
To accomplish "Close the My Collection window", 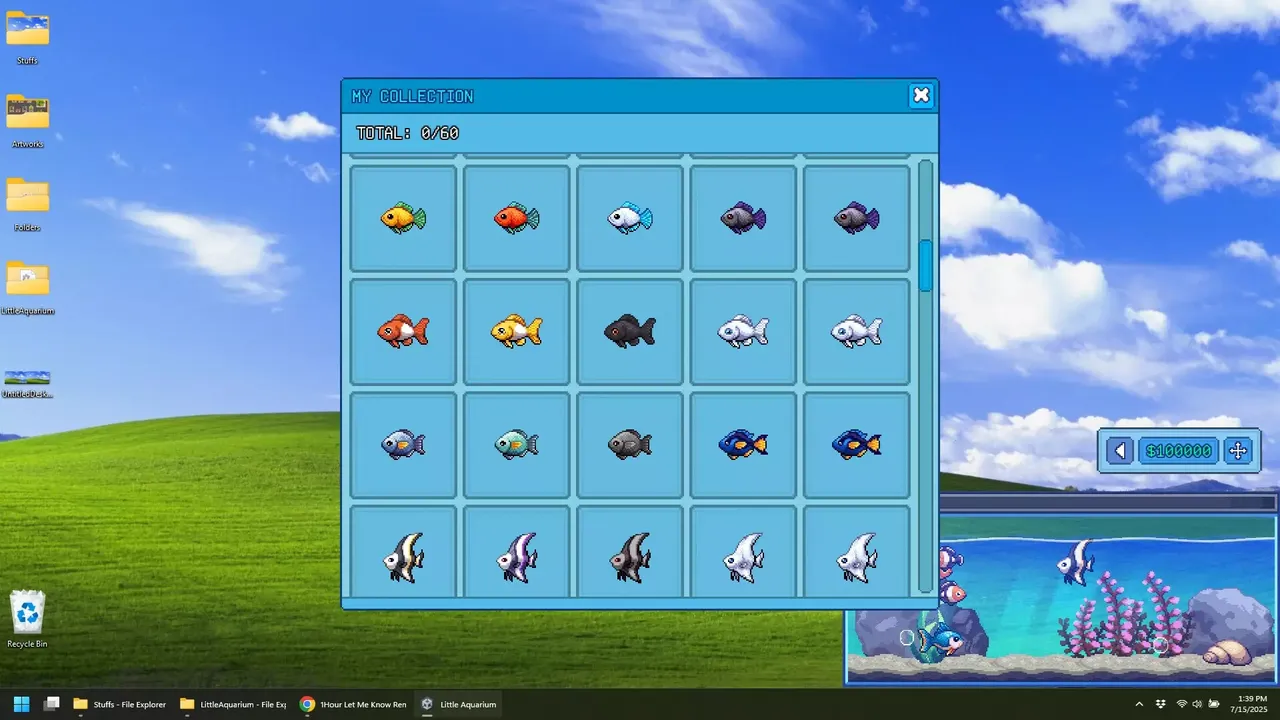I will coord(921,95).
